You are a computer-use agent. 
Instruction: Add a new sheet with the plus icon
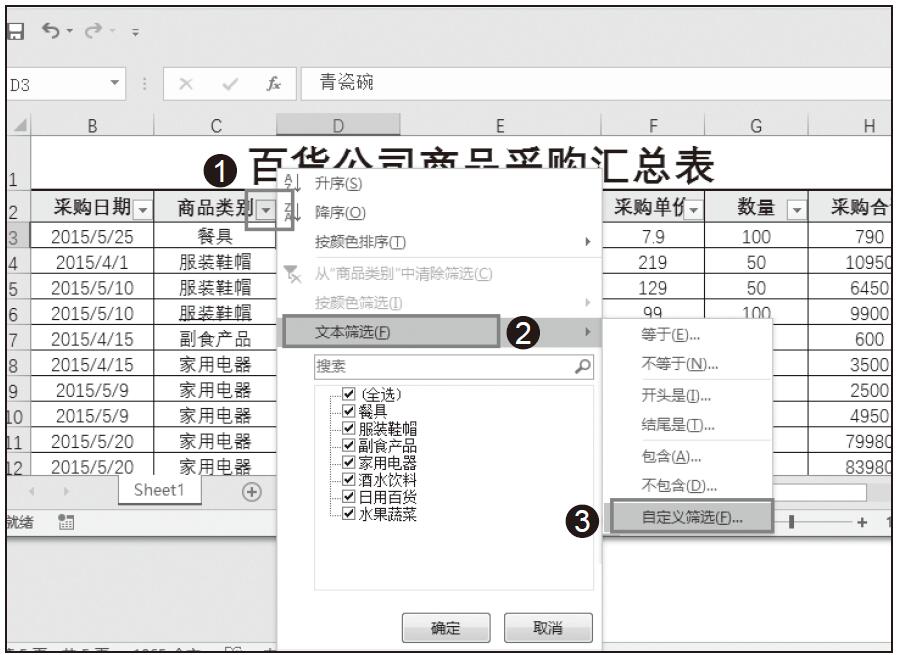click(251, 491)
